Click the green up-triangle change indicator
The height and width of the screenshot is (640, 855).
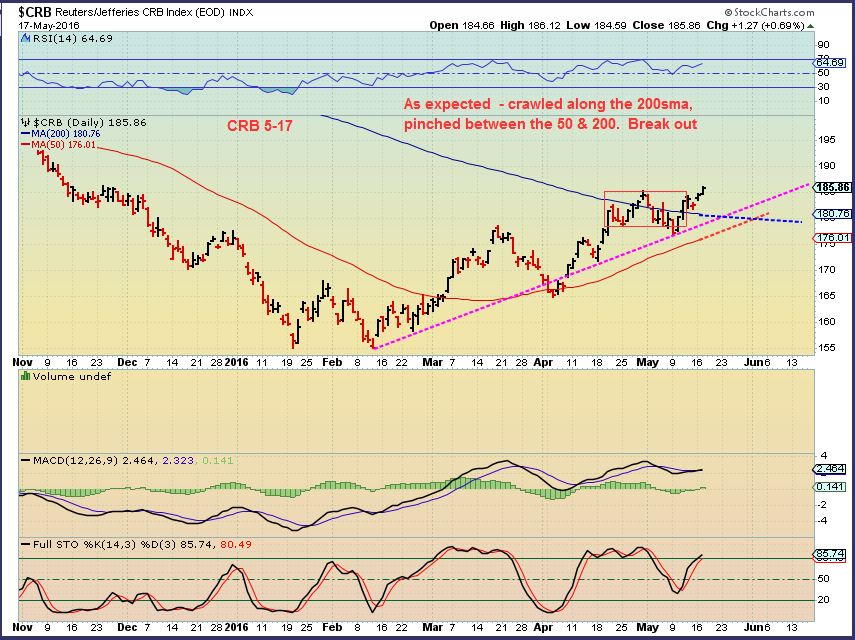(x=810, y=26)
